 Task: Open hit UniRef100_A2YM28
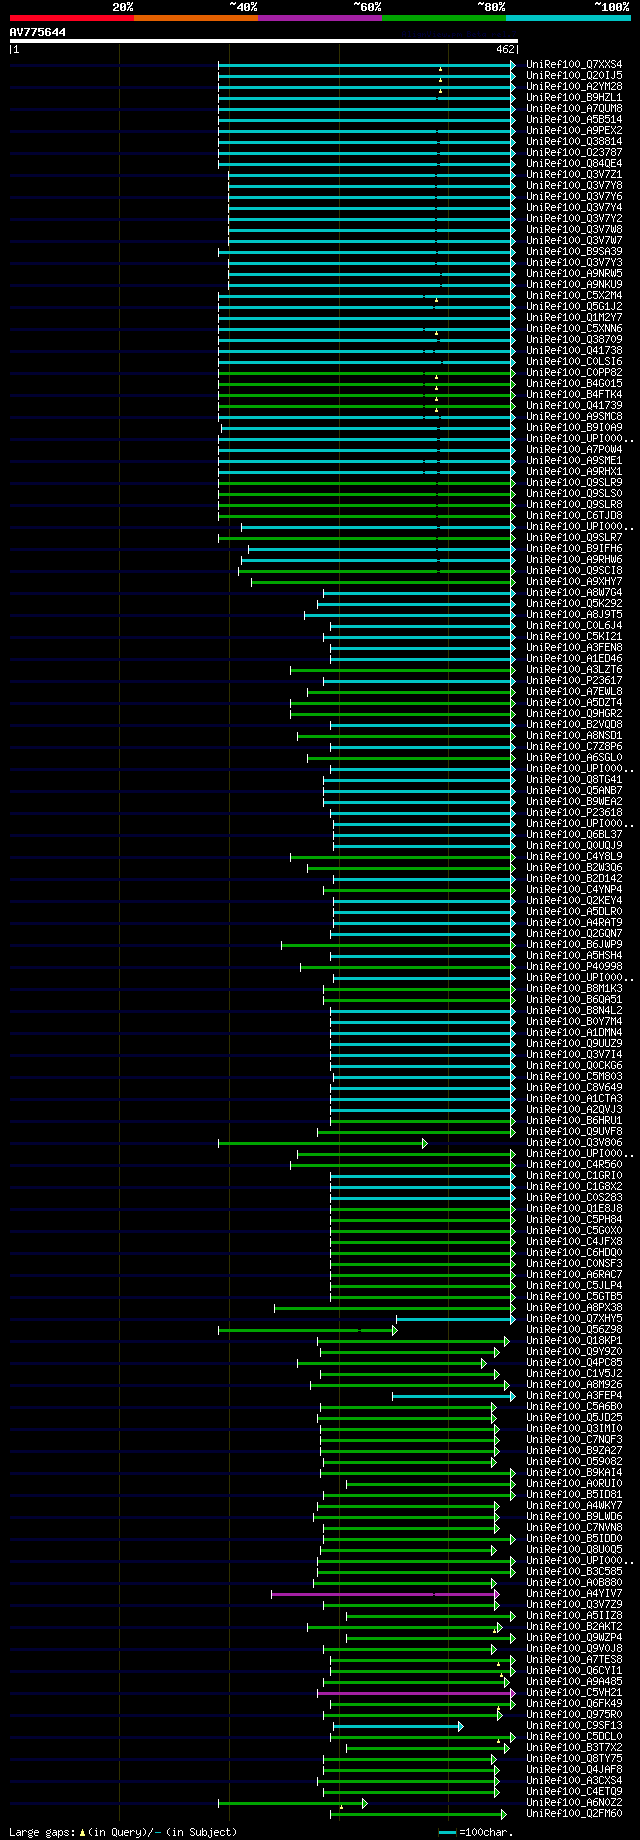(x=574, y=86)
